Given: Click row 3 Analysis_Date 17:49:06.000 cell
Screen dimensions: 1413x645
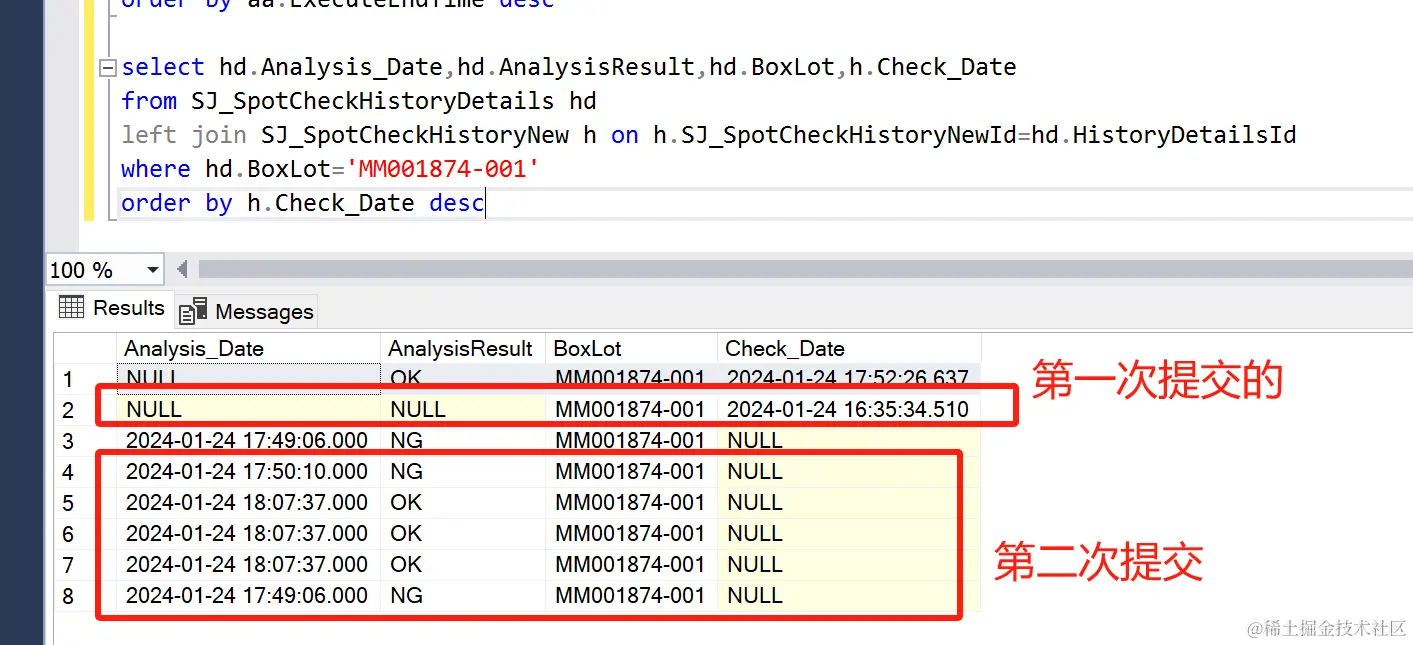Looking at the screenshot, I should 249,440.
